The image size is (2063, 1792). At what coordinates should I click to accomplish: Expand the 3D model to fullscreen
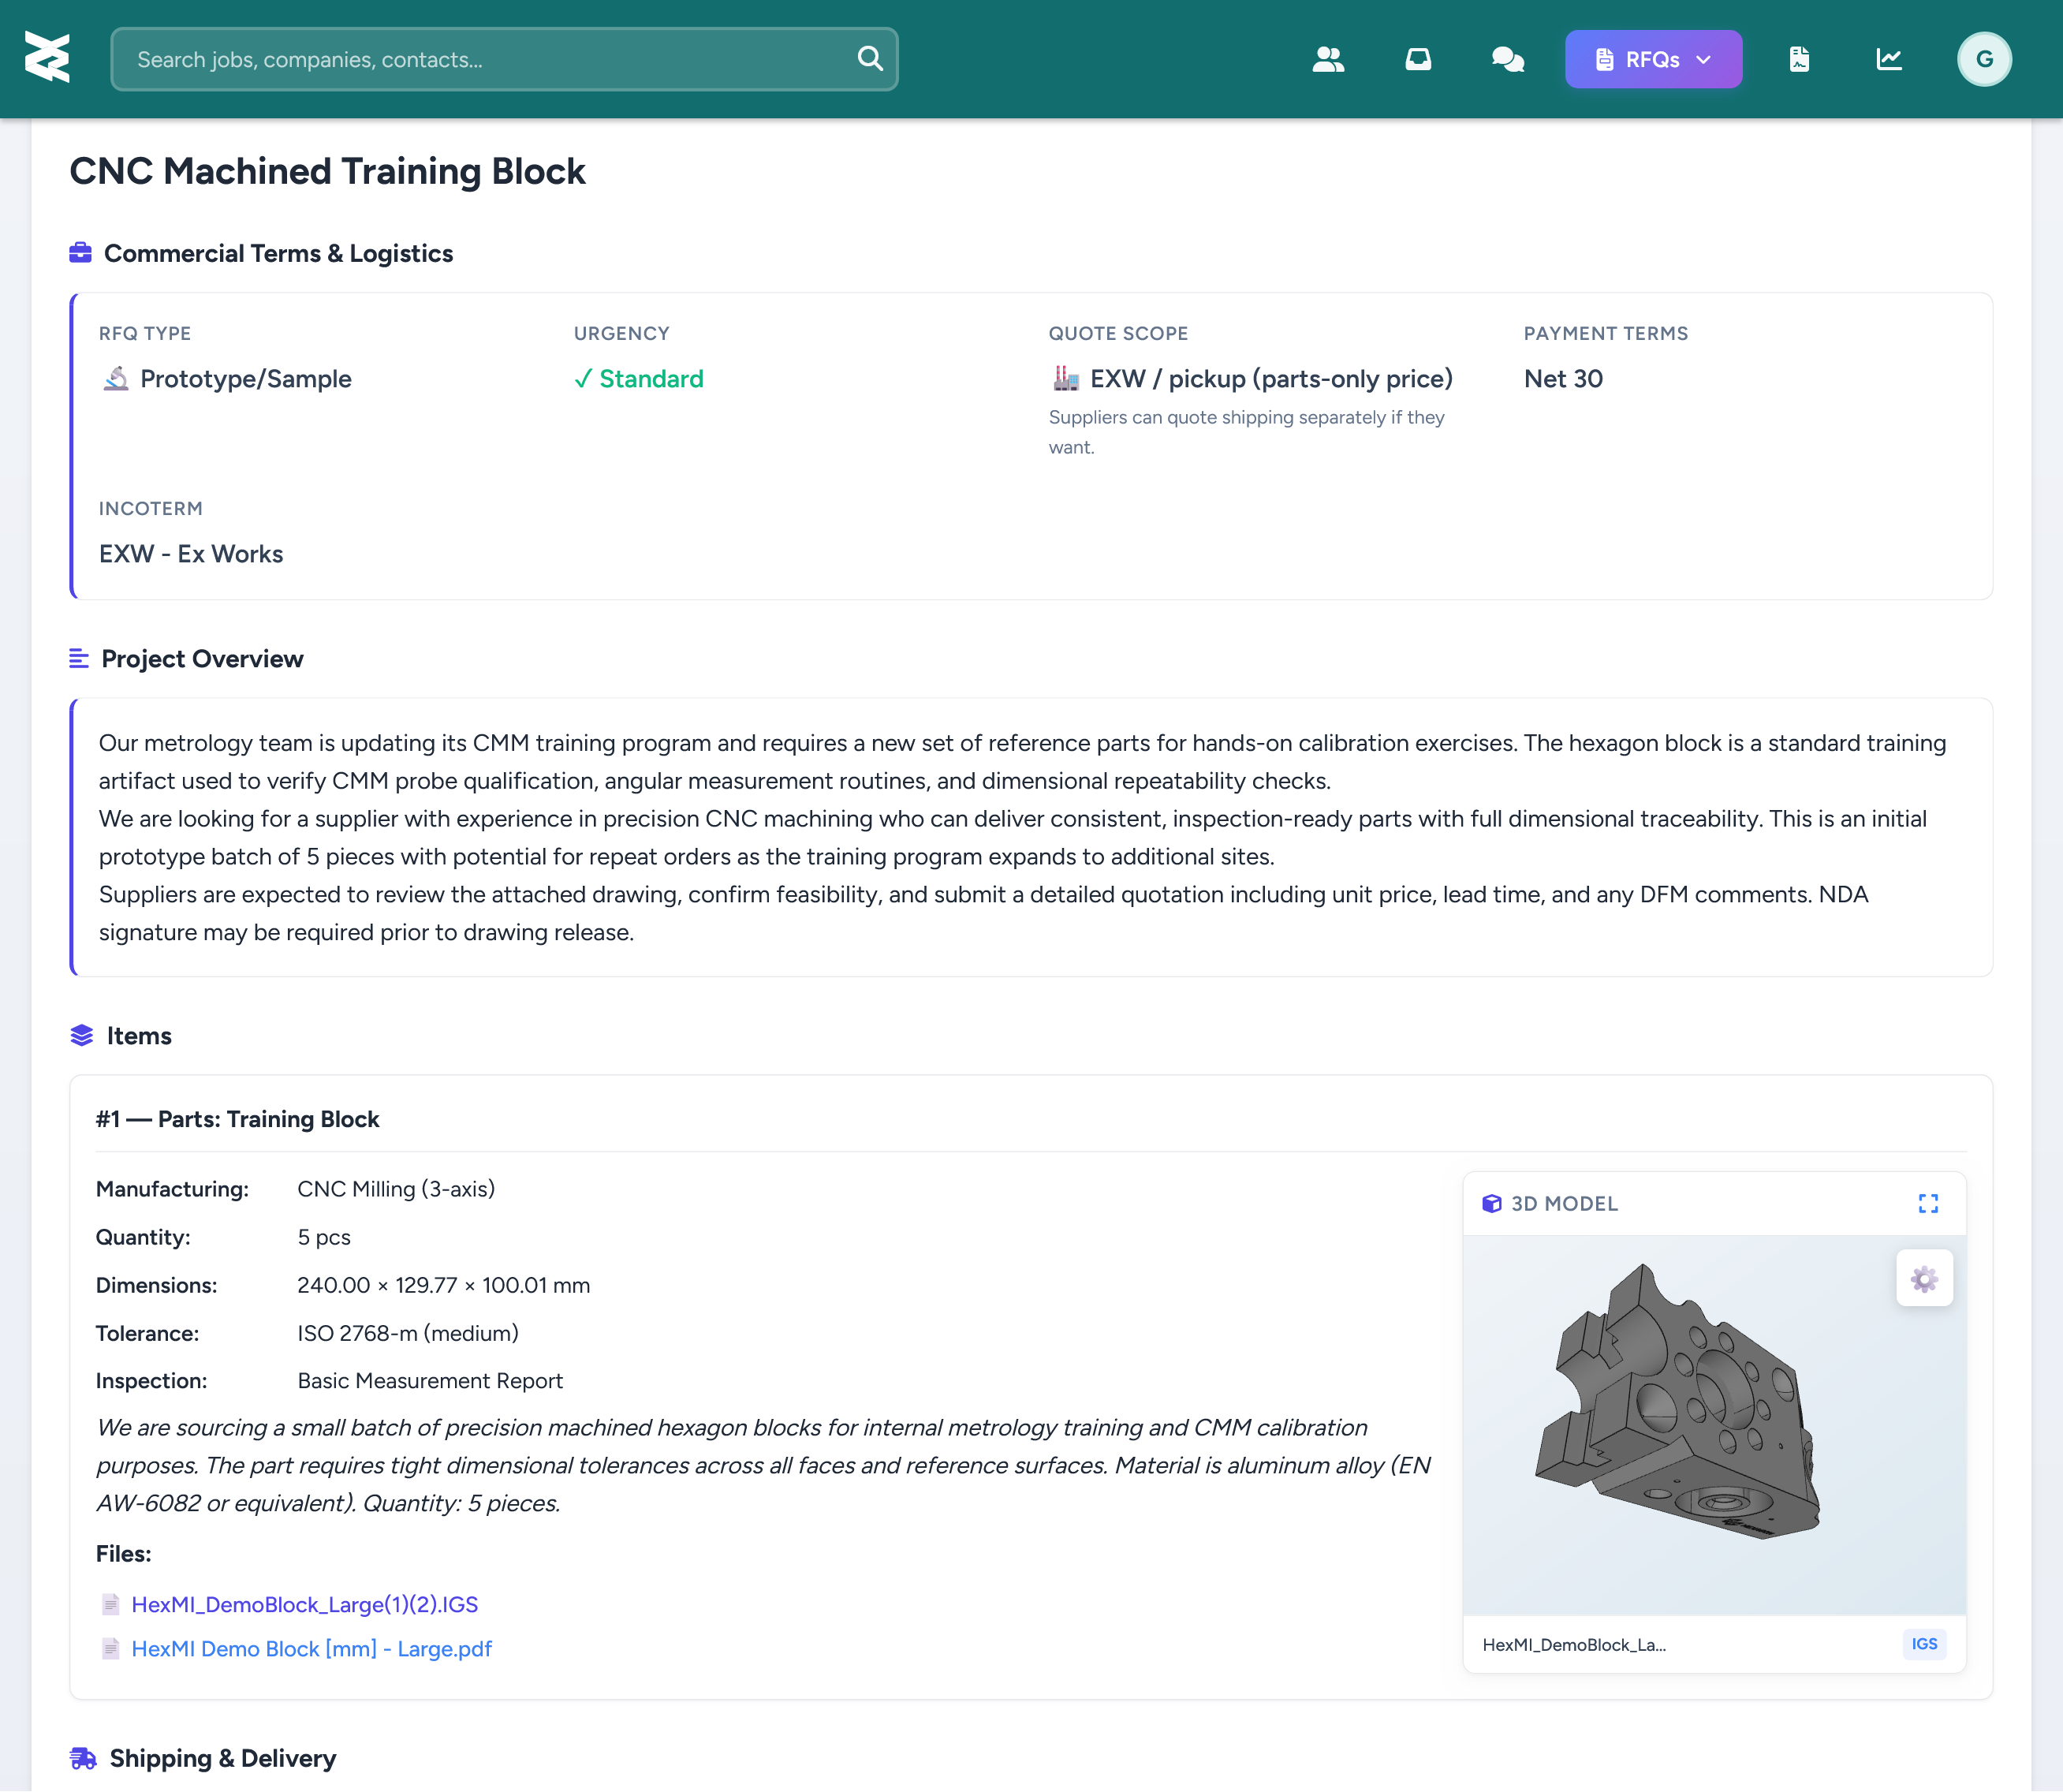click(1928, 1203)
